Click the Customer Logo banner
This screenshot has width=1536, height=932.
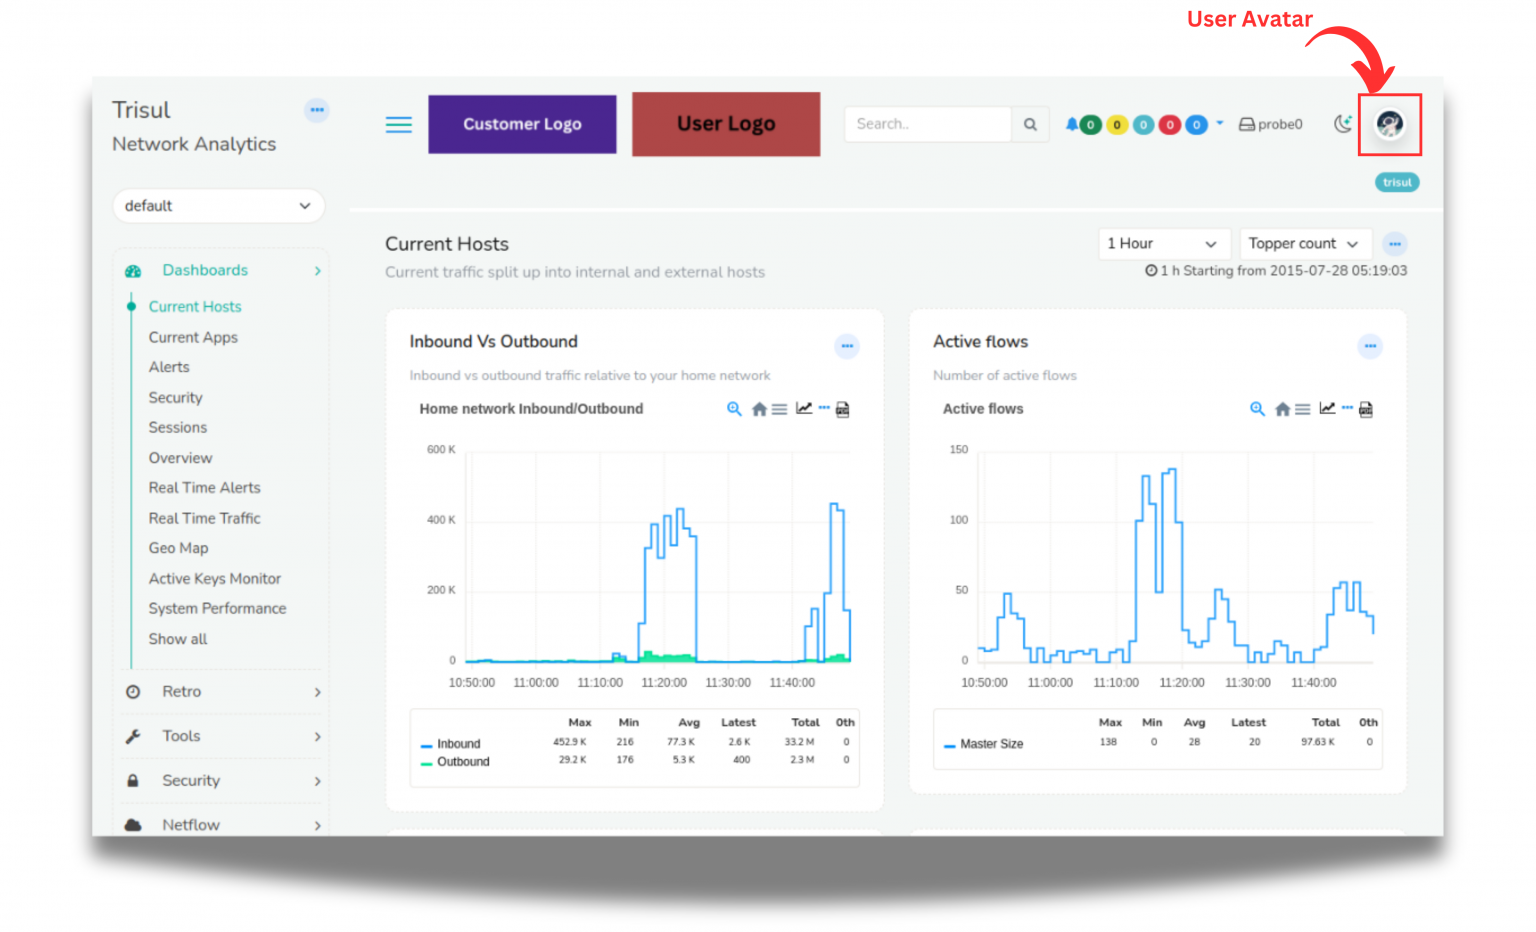pos(522,124)
